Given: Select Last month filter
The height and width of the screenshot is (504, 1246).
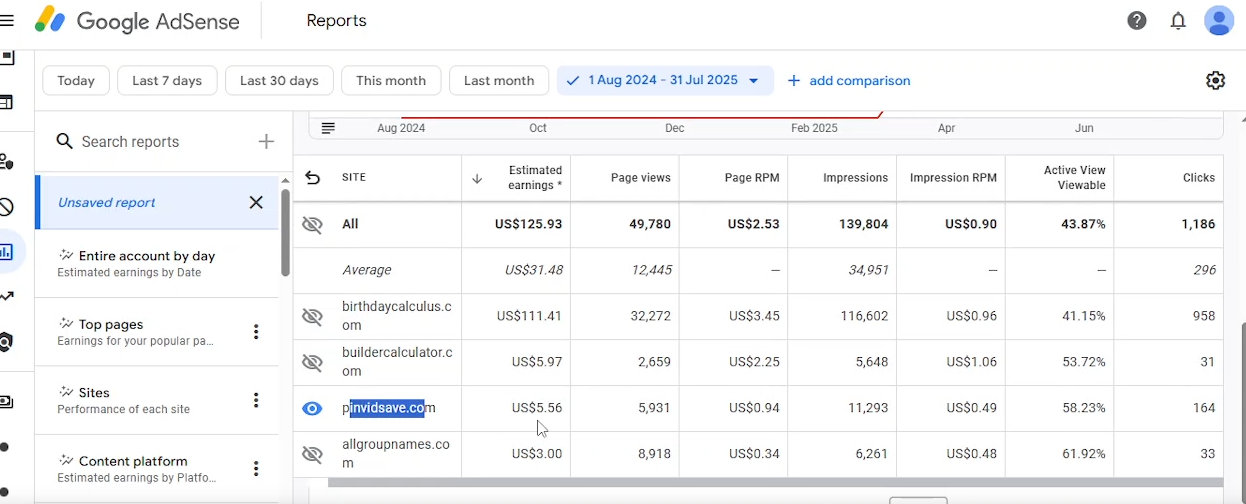Looking at the screenshot, I should point(499,80).
